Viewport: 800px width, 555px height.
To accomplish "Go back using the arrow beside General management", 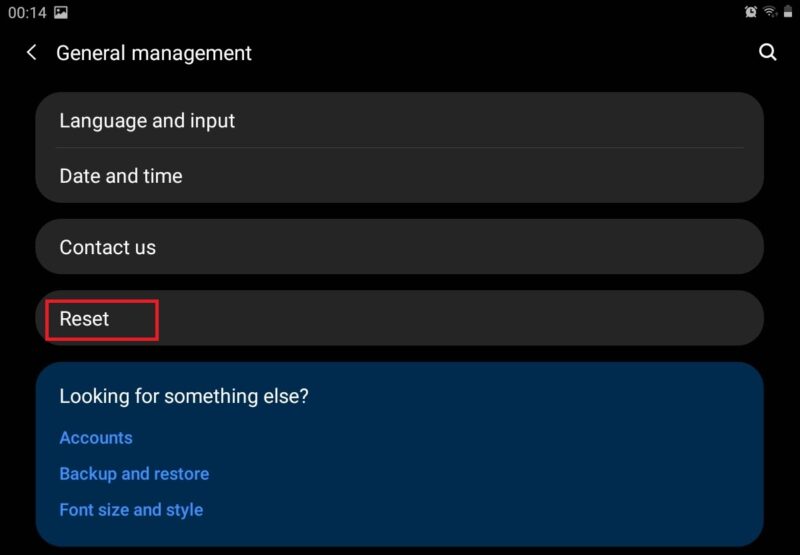I will pos(32,52).
